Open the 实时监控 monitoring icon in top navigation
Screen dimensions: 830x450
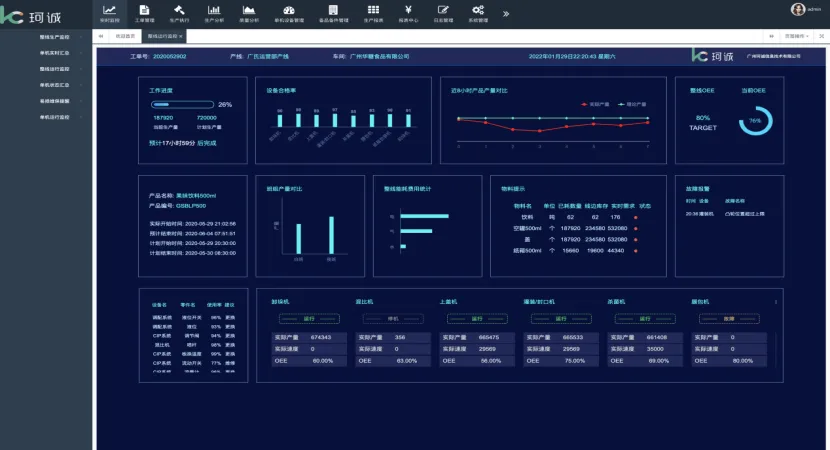tap(110, 13)
